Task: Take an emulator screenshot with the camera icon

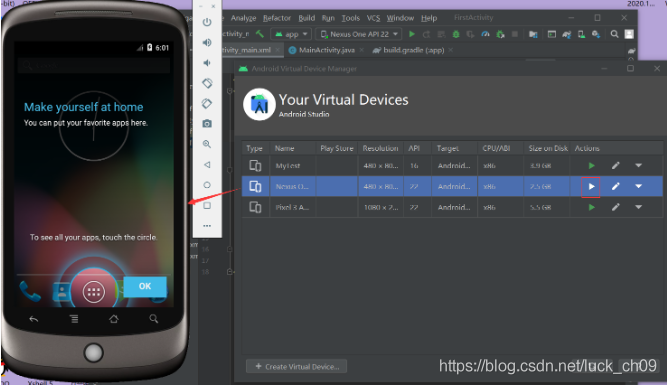Action: pos(207,124)
